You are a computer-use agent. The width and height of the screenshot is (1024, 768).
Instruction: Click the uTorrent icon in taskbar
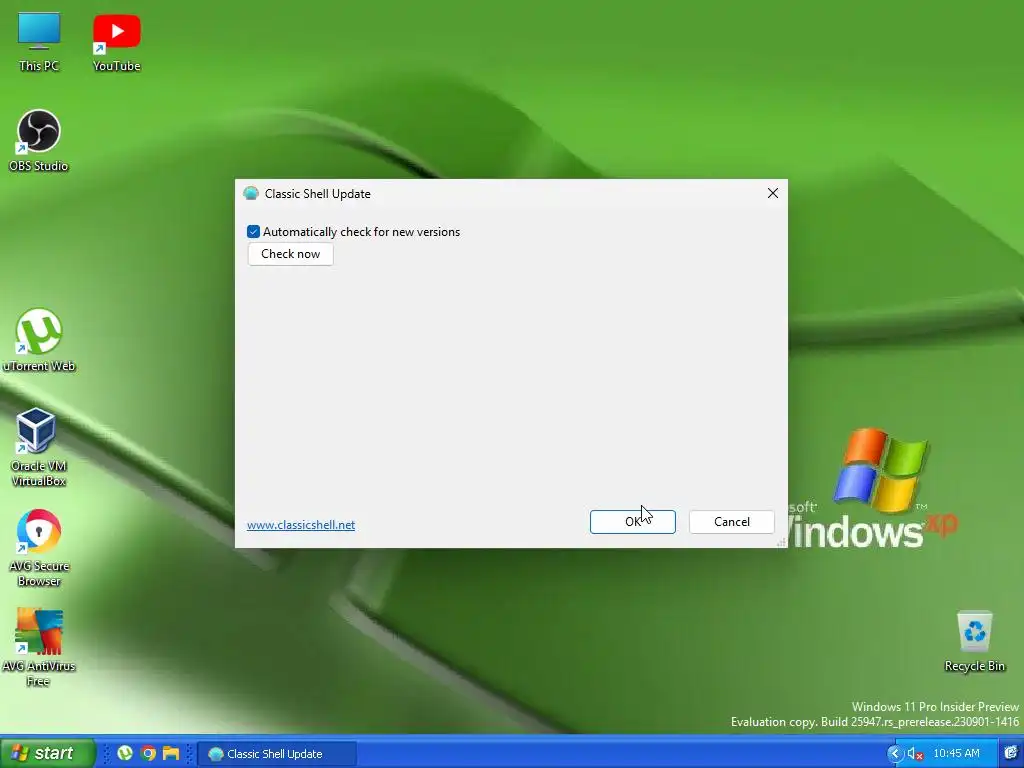coord(125,753)
